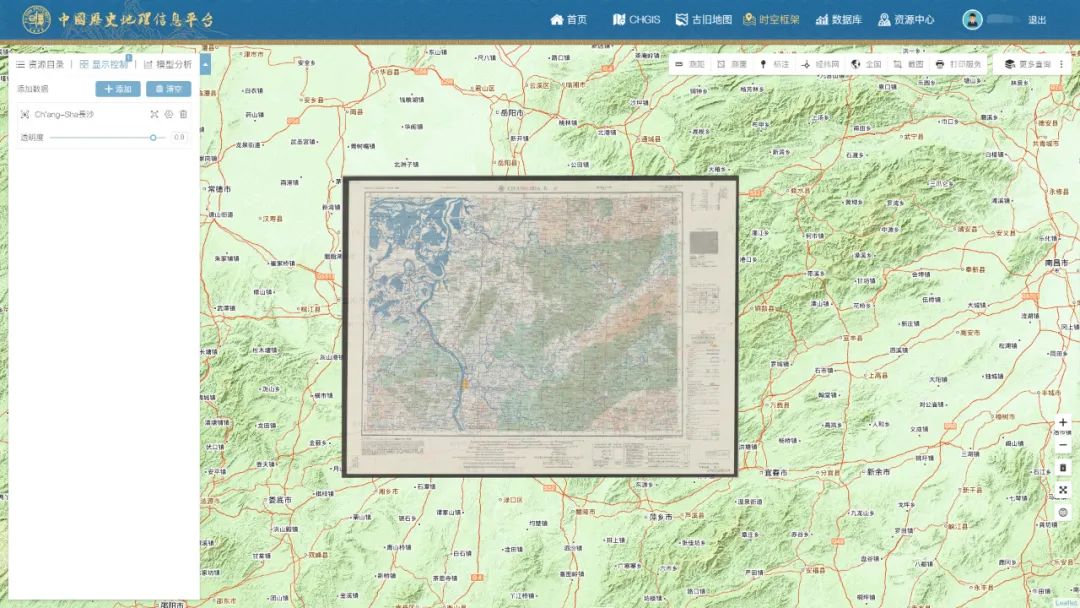Switch to the 模型分析 tab
Image resolution: width=1080 pixels, height=608 pixels.
tap(167, 64)
